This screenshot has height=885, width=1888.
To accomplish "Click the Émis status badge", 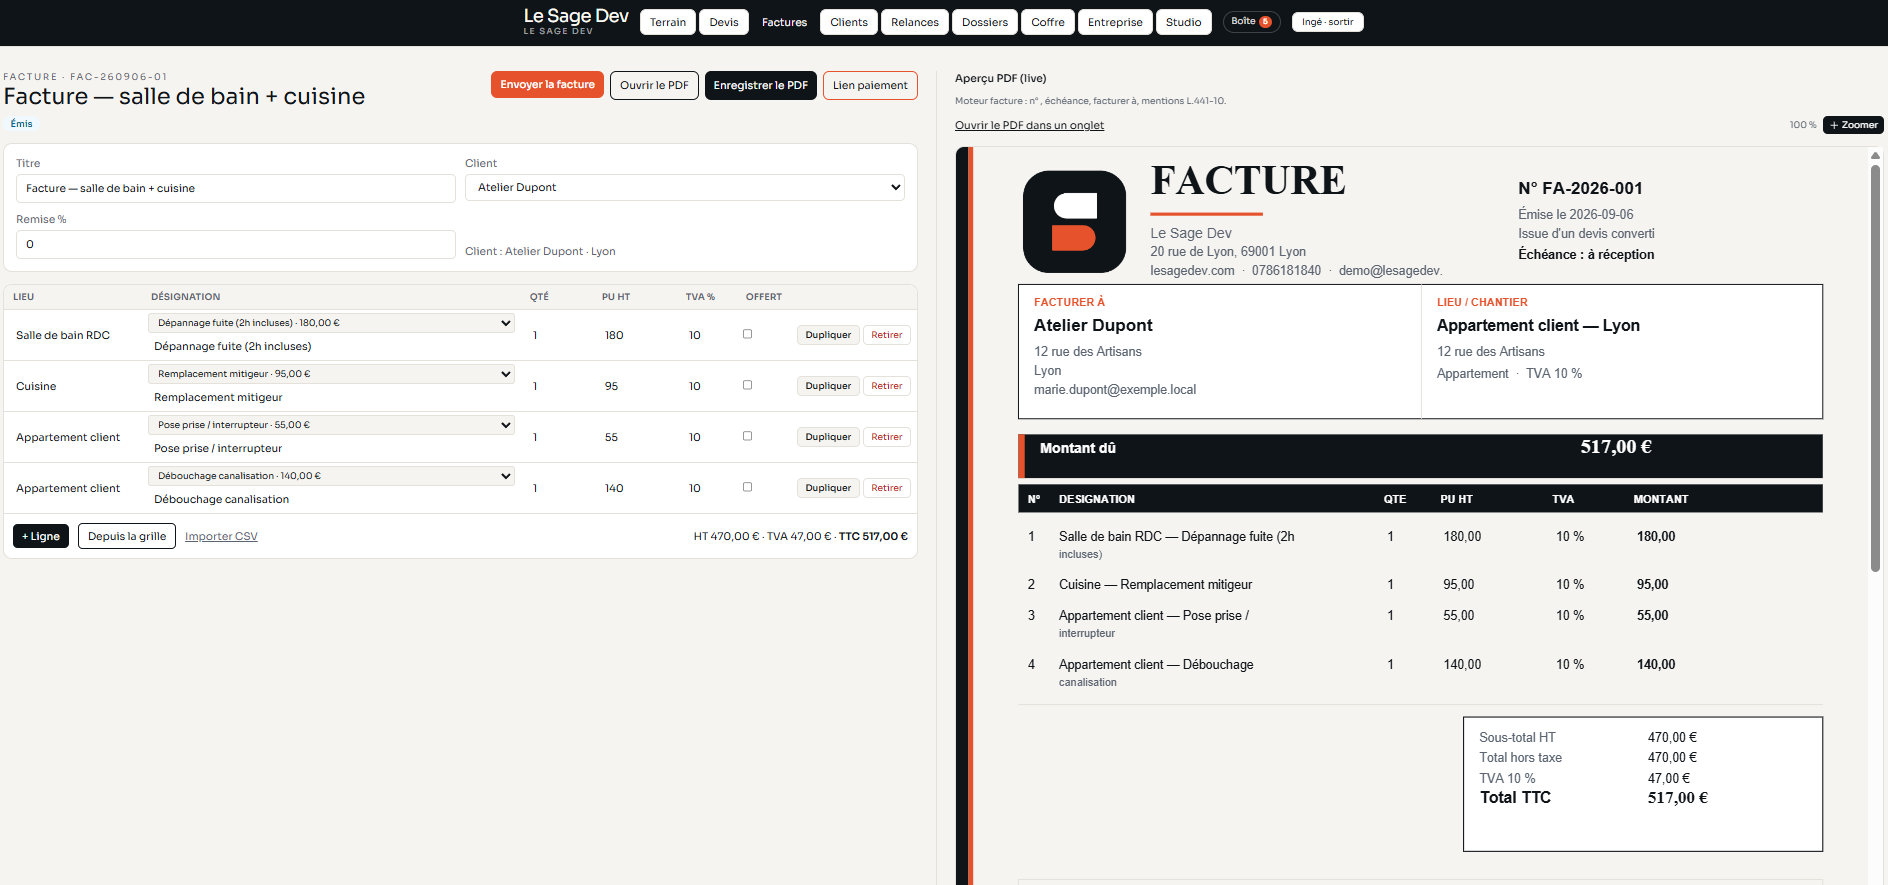I will [21, 124].
